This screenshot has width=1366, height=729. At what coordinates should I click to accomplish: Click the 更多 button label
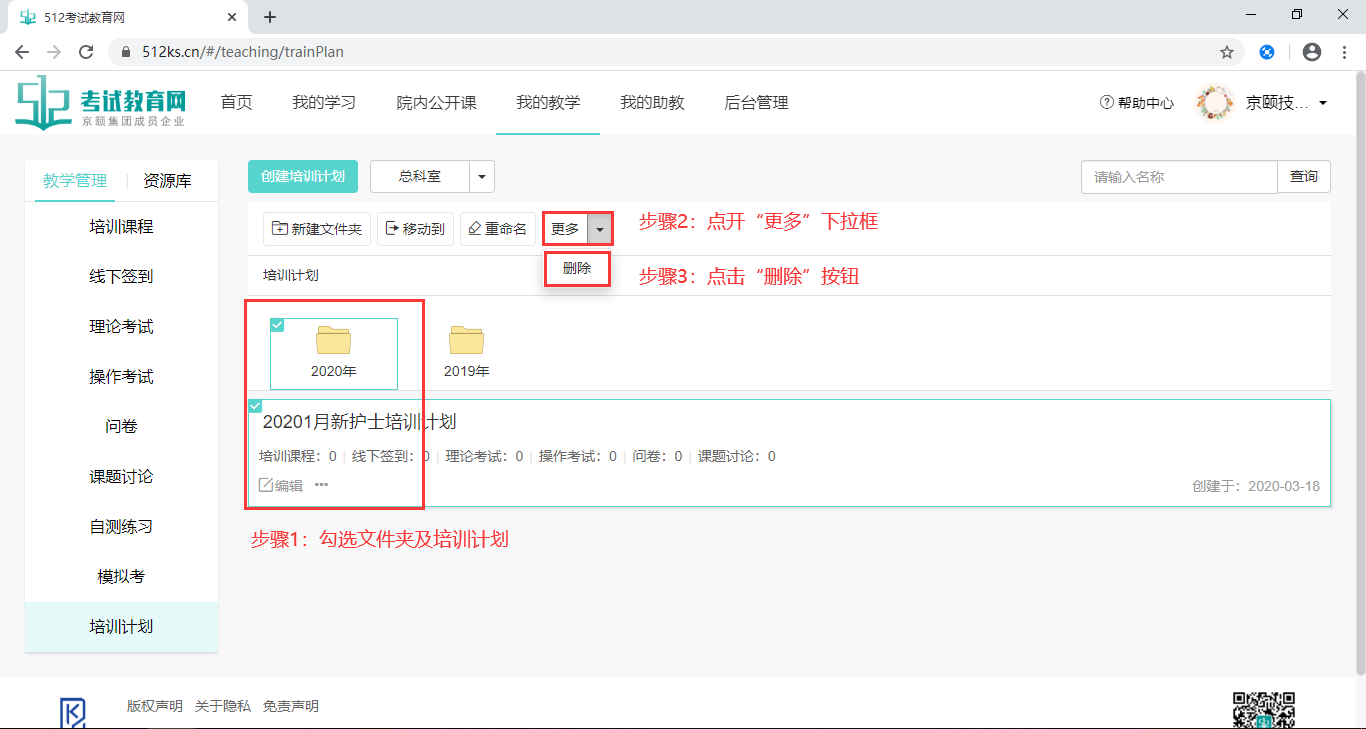click(565, 229)
